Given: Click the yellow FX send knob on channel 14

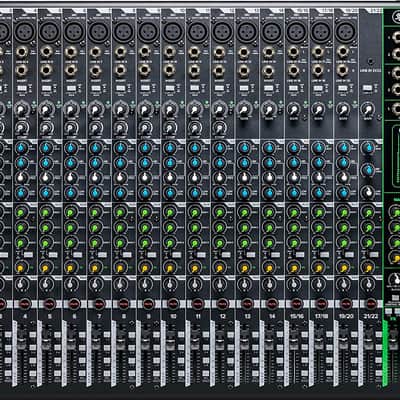Looking at the screenshot, I should (268, 268).
